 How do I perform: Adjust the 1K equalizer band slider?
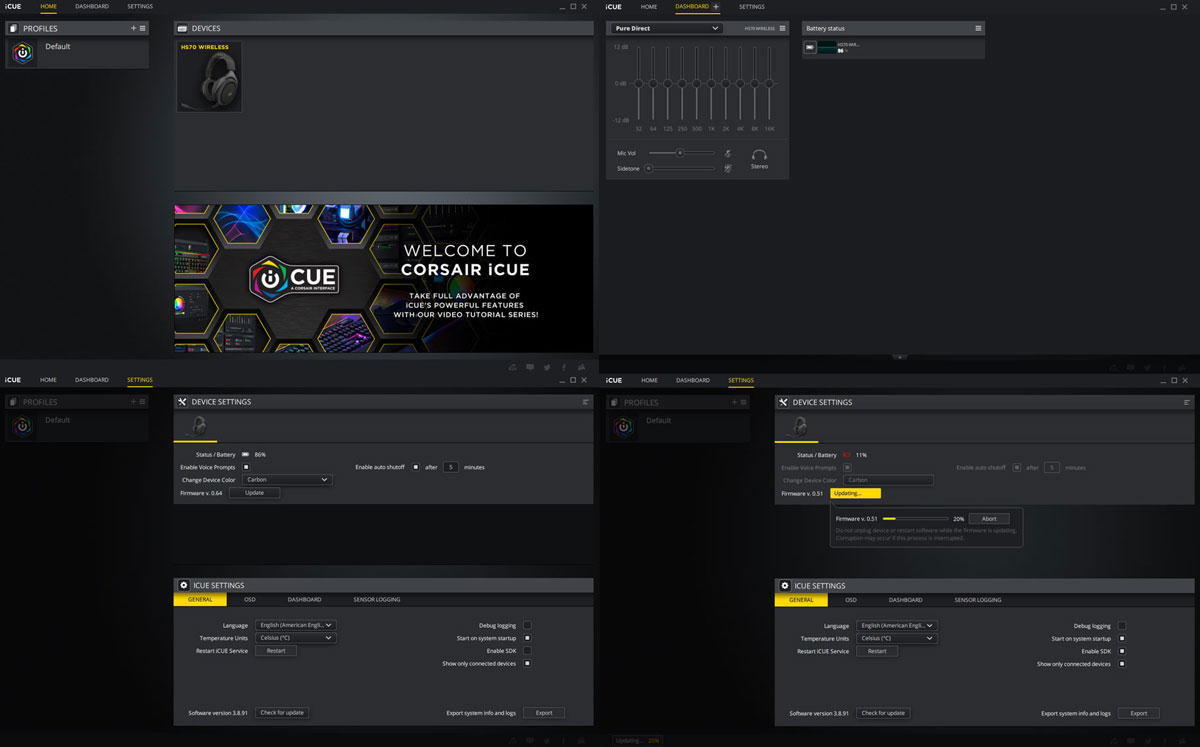click(x=711, y=84)
